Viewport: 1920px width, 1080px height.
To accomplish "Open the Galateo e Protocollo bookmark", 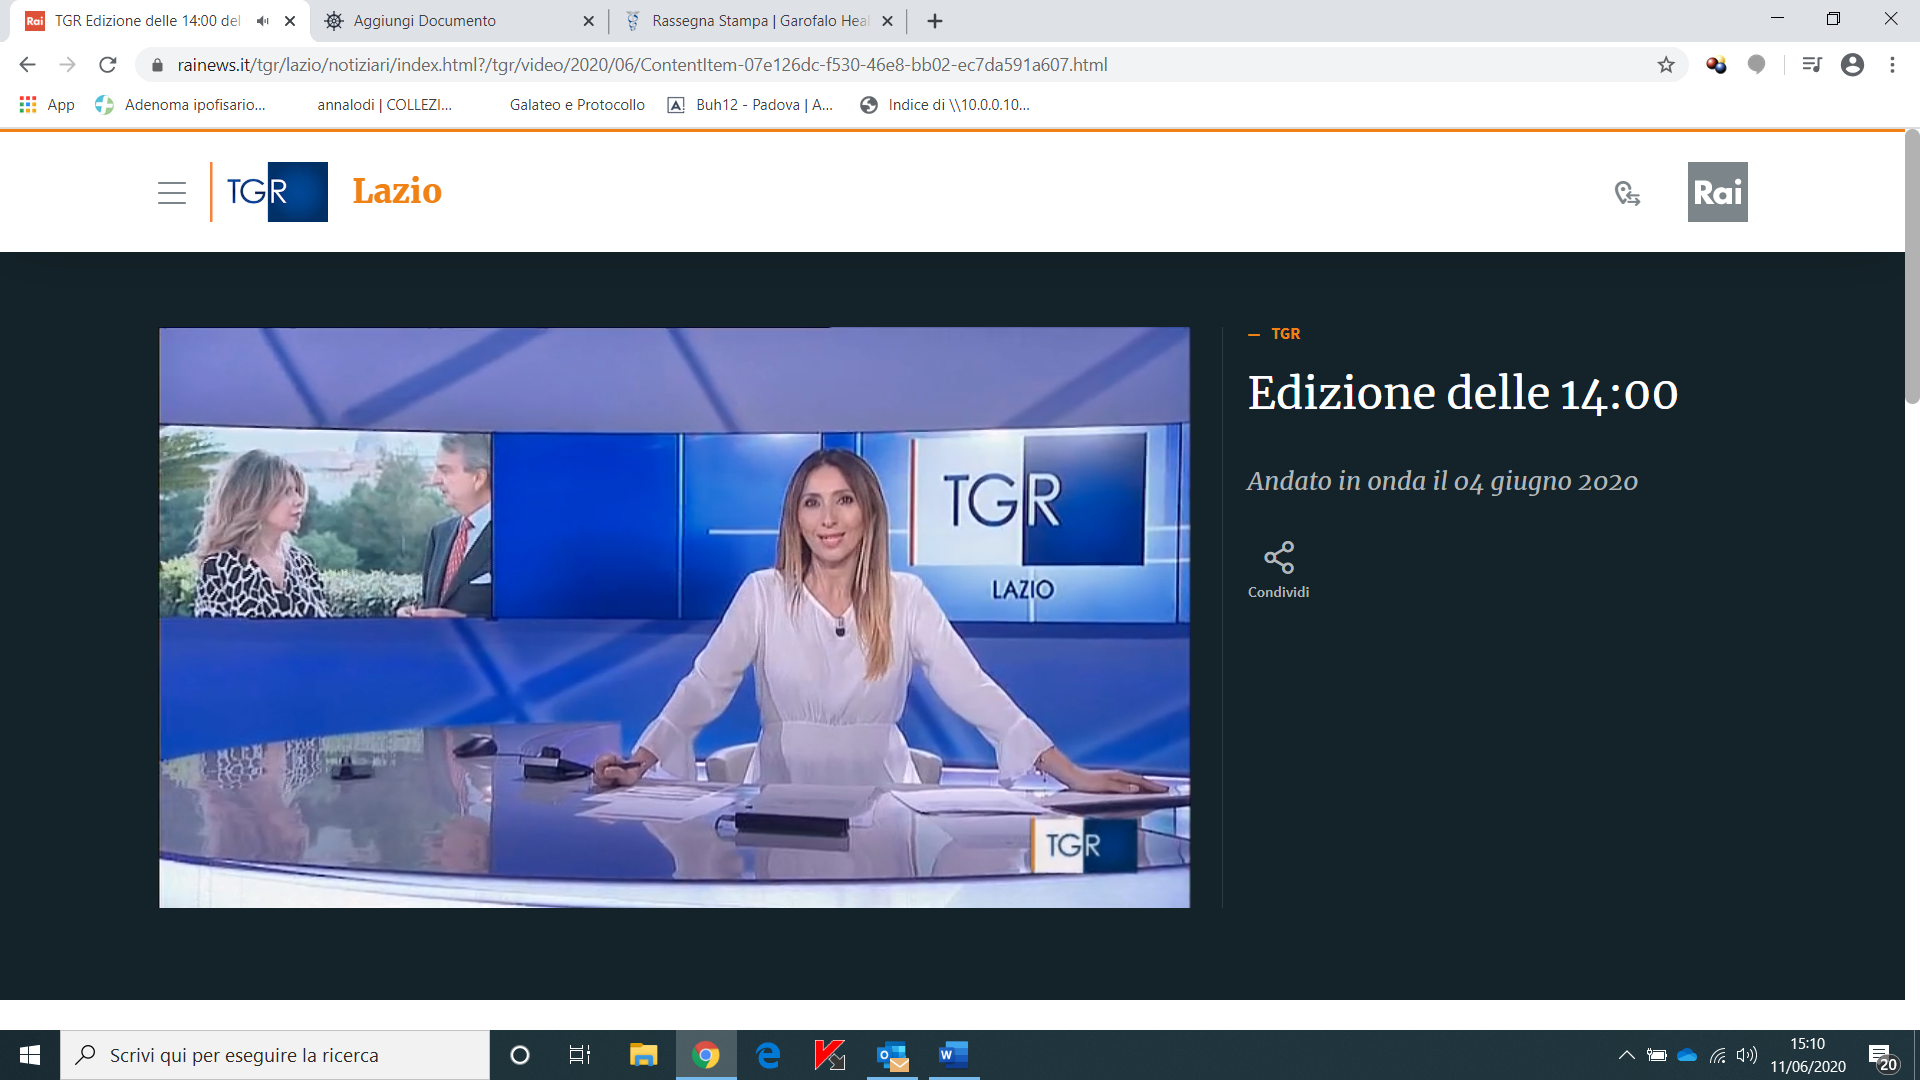I will (576, 105).
